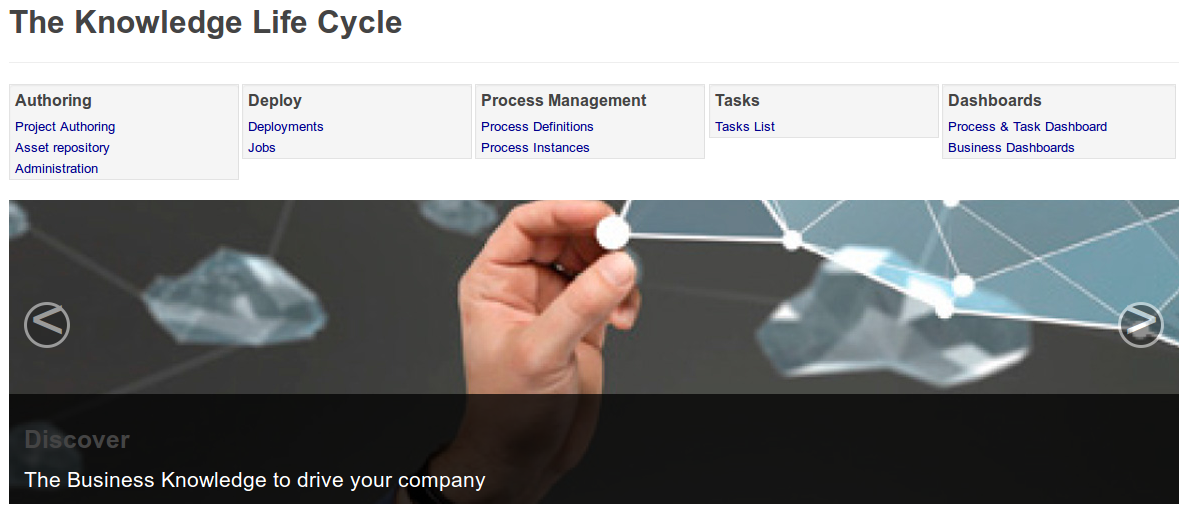Screen dimensions: 1189x514
Task: Open the Asset repository link
Action: 62,148
